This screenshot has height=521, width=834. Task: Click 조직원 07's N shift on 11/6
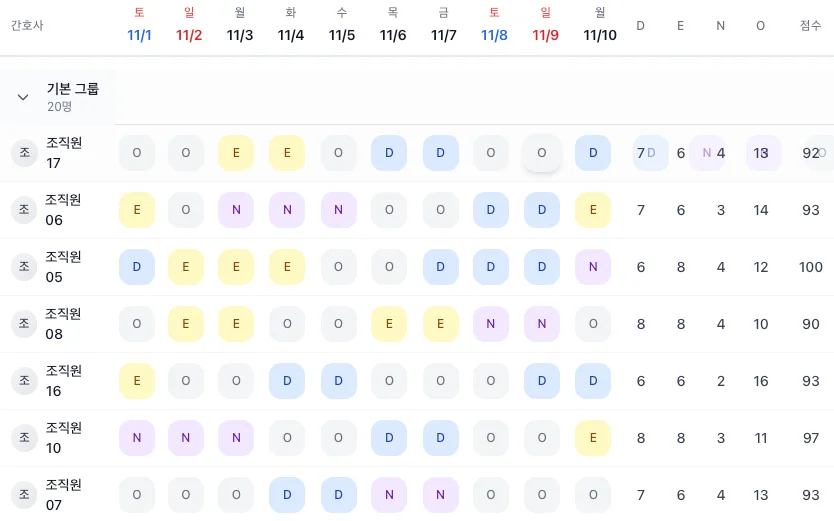tap(389, 495)
